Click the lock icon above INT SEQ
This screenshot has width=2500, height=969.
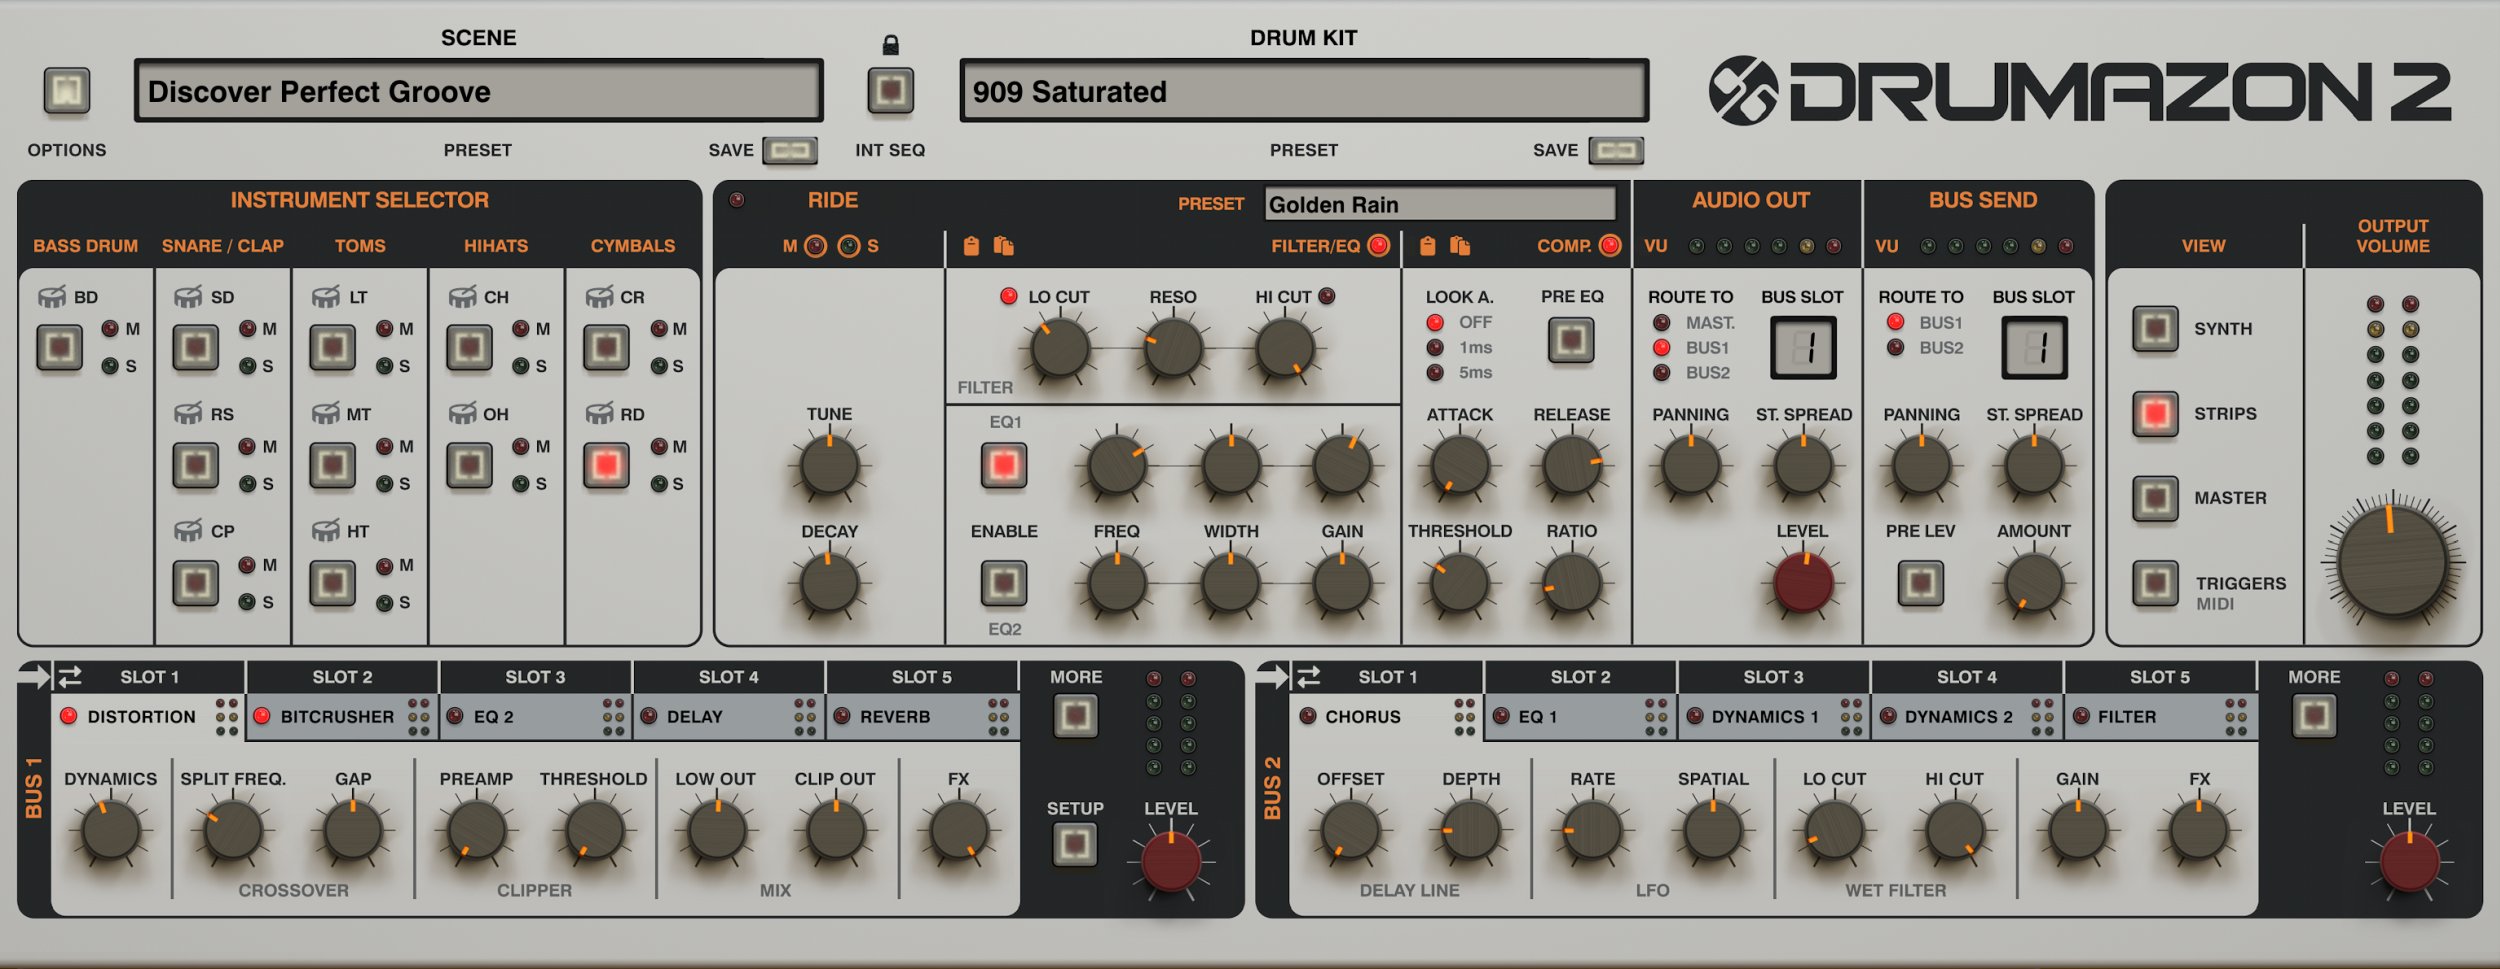coord(890,44)
